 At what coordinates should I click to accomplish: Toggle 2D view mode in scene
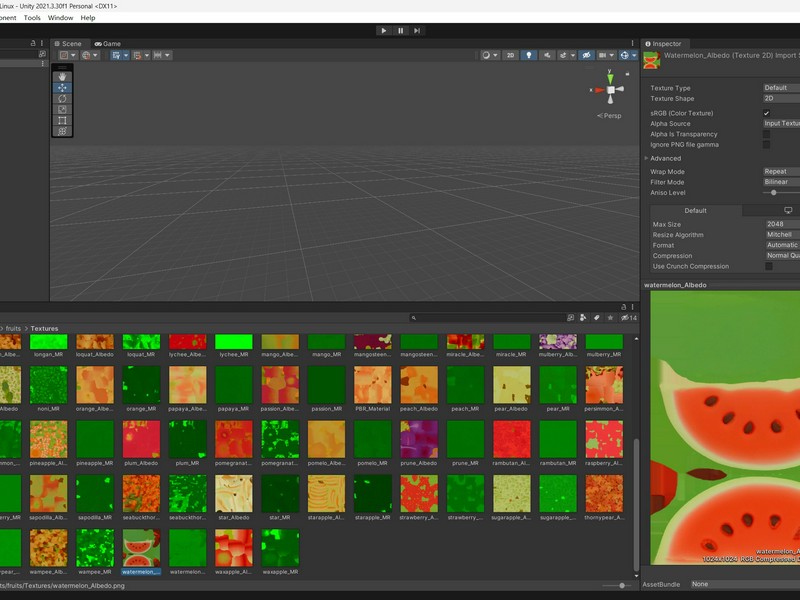point(510,55)
